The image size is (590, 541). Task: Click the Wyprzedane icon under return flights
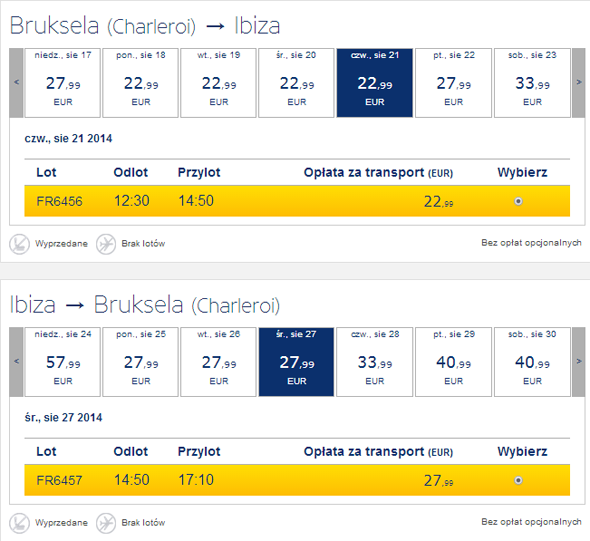click(19, 523)
